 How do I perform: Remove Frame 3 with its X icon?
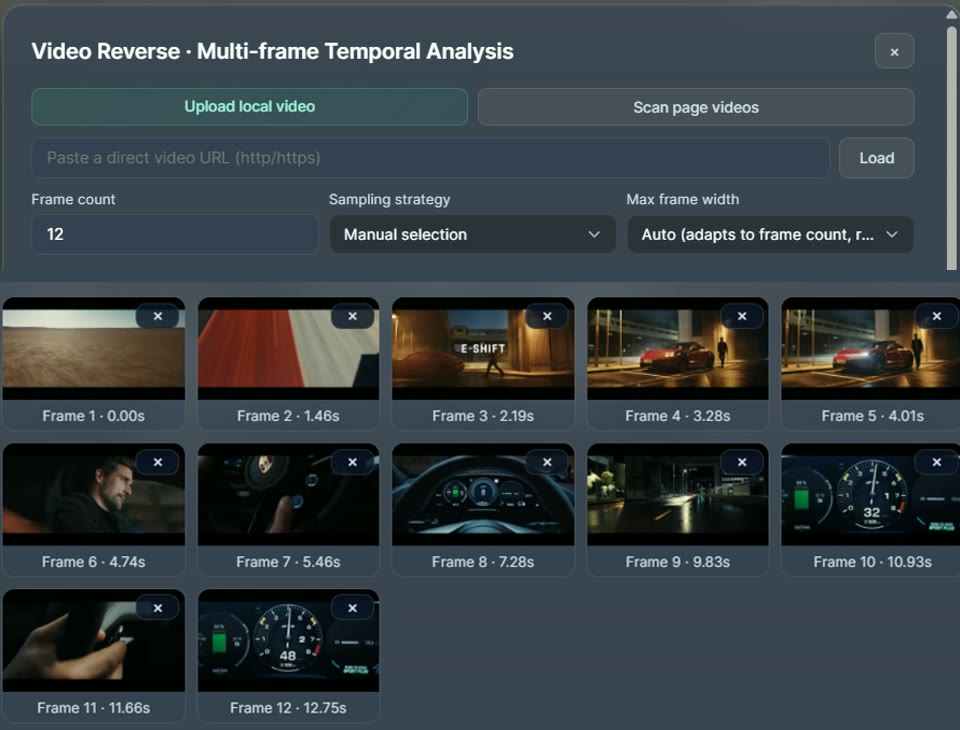[547, 316]
